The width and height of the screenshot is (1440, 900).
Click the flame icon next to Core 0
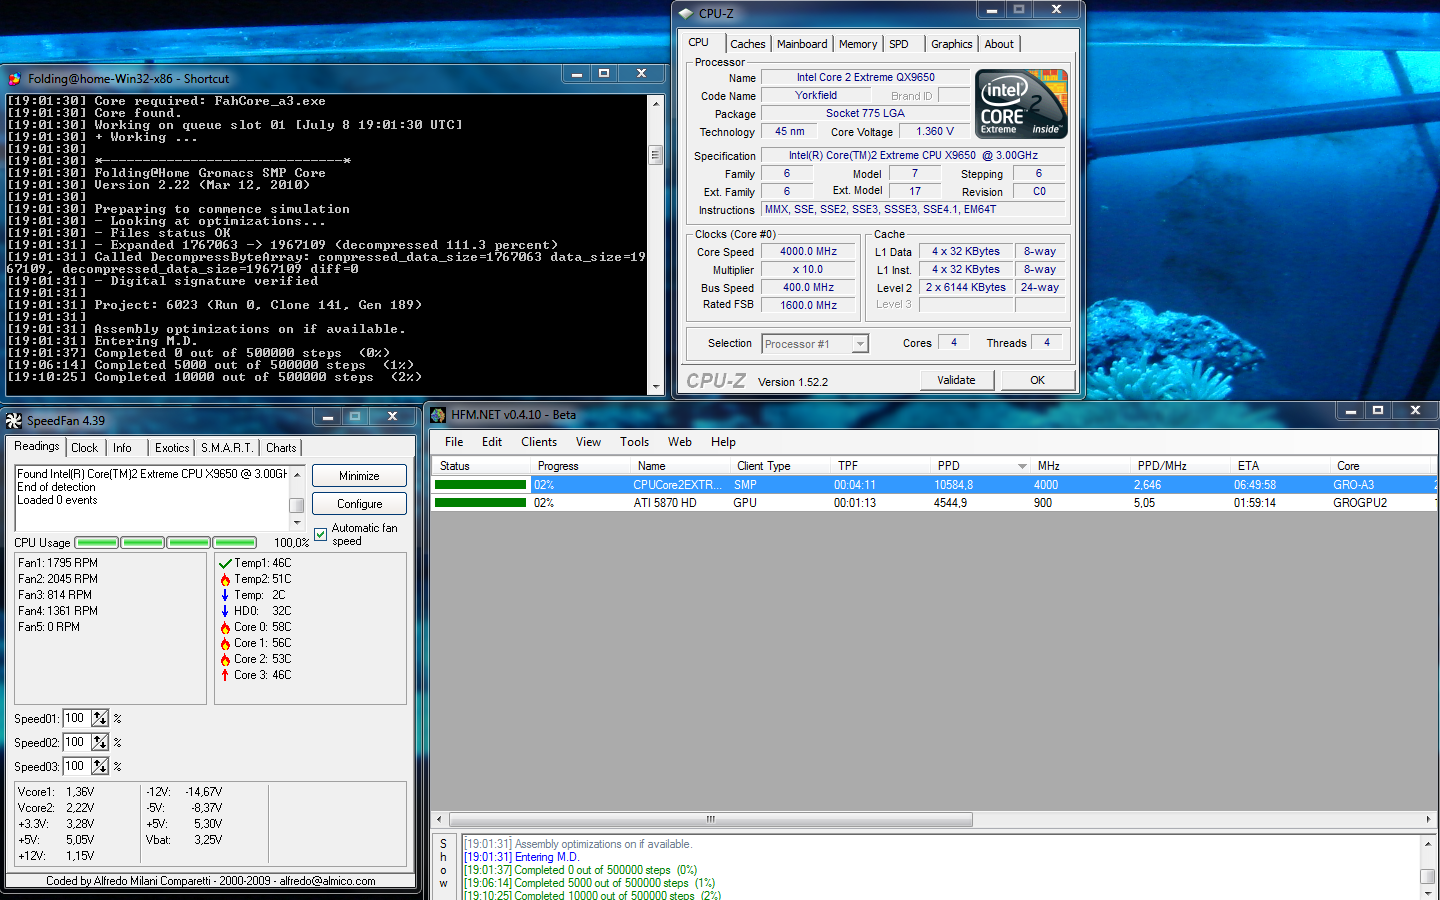(x=225, y=628)
